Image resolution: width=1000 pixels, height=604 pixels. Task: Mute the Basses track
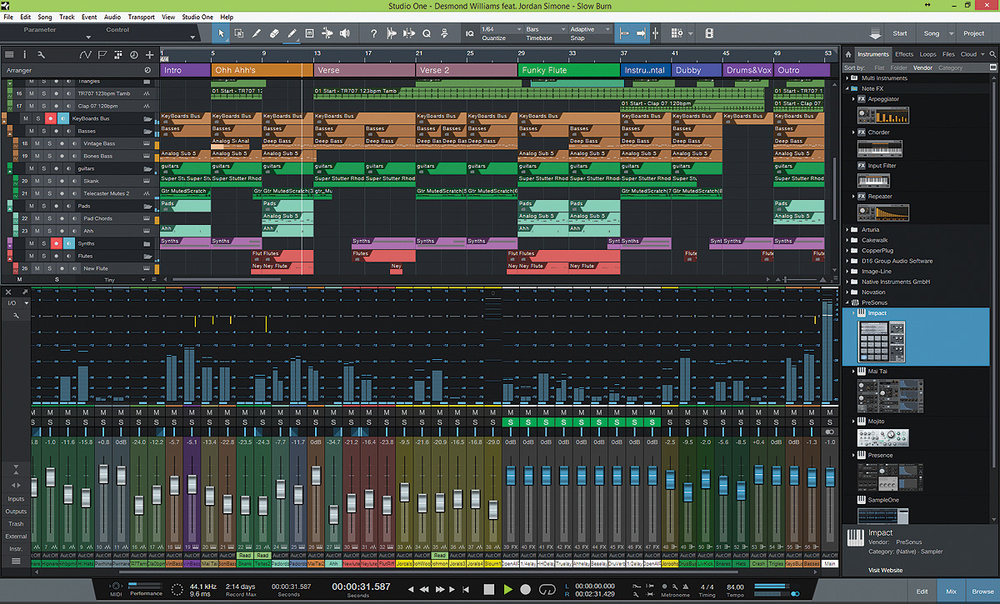click(x=31, y=131)
